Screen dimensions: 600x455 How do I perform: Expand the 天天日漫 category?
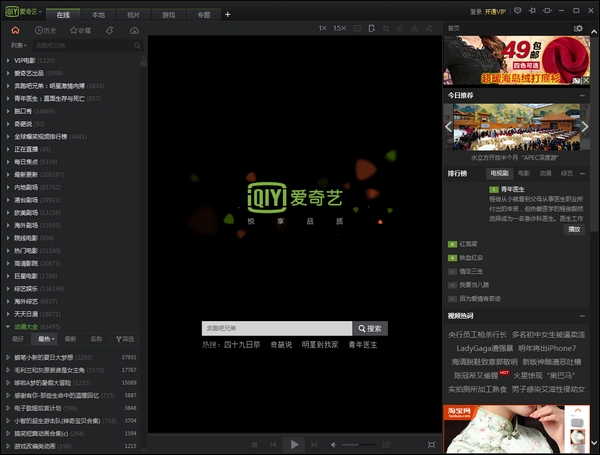[8, 314]
